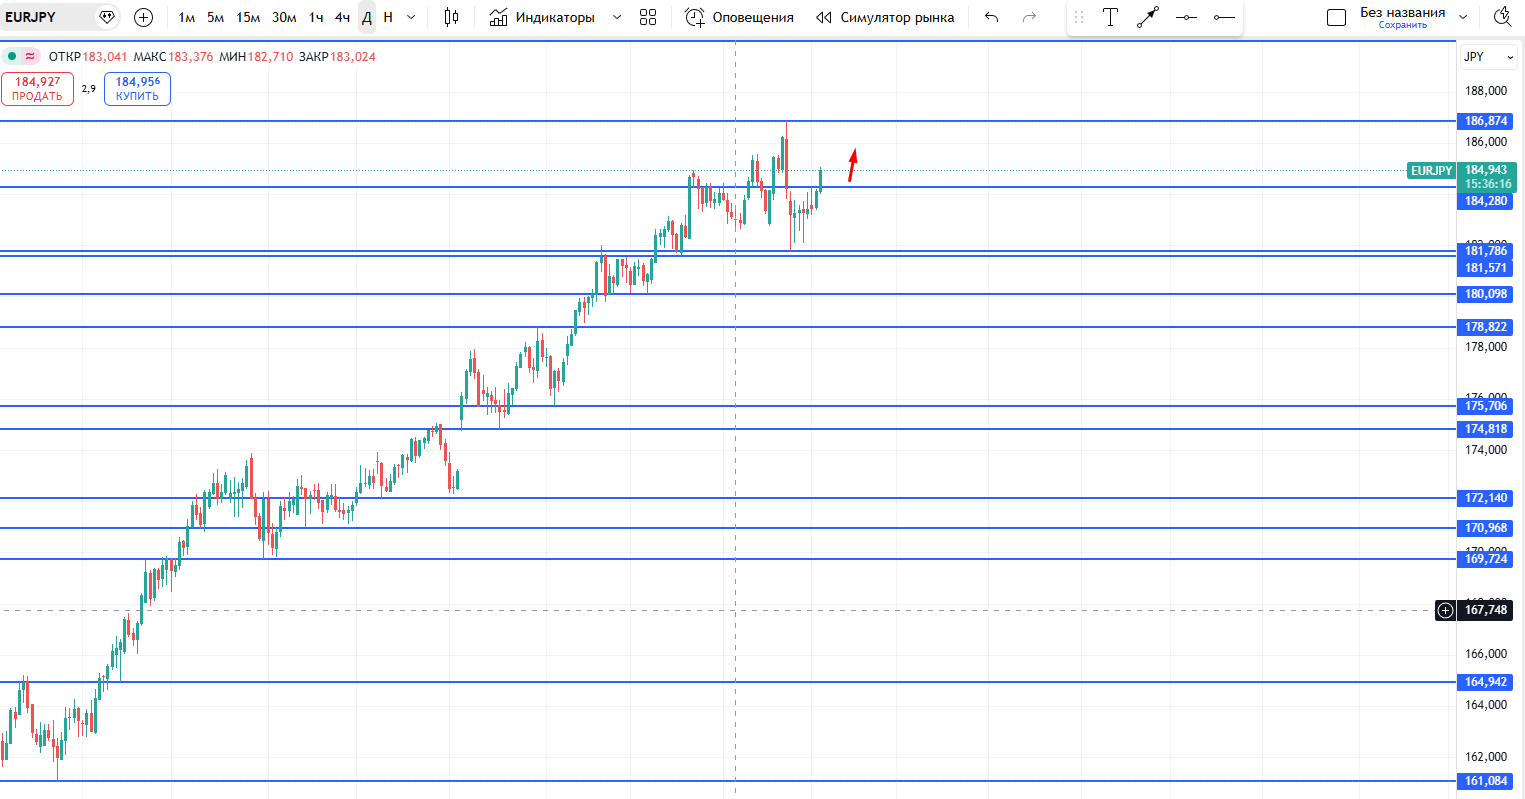
Task: Select the 161,084 horizontal line label
Action: point(1486,781)
